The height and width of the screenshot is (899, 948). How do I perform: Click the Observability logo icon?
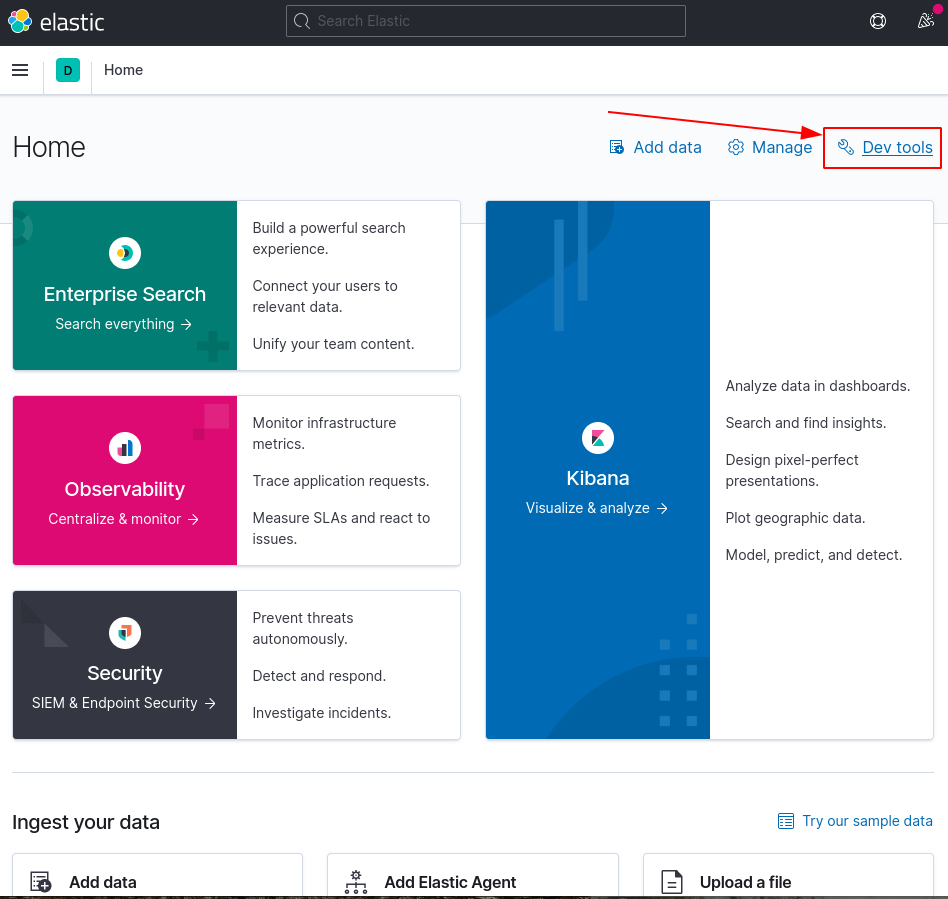[x=125, y=448]
